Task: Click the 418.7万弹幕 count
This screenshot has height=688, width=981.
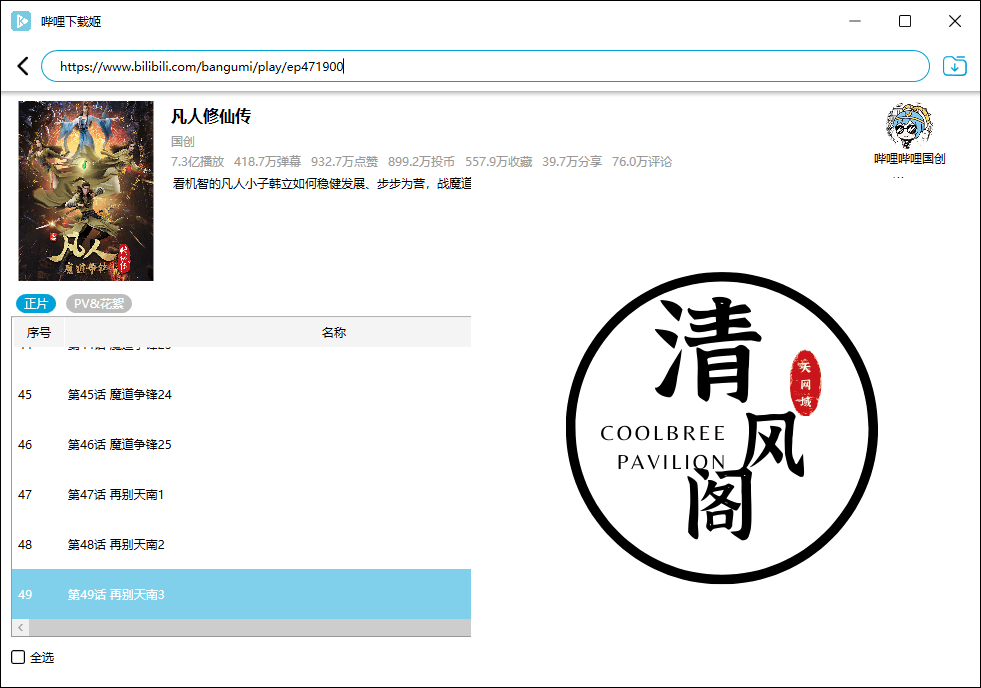Action: tap(267, 162)
